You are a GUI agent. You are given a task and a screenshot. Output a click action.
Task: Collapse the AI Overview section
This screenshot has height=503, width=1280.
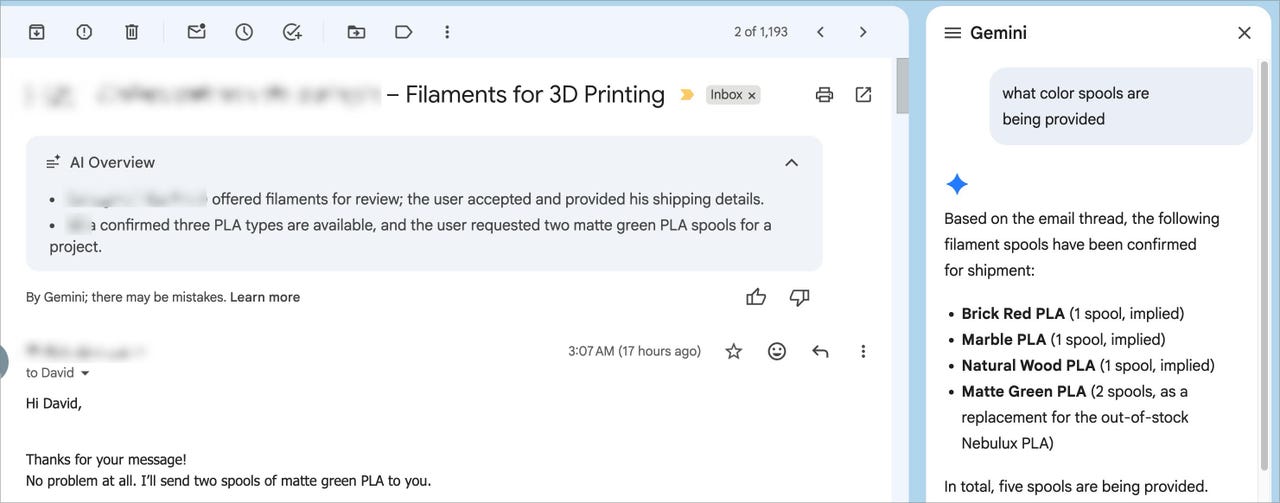click(x=791, y=162)
